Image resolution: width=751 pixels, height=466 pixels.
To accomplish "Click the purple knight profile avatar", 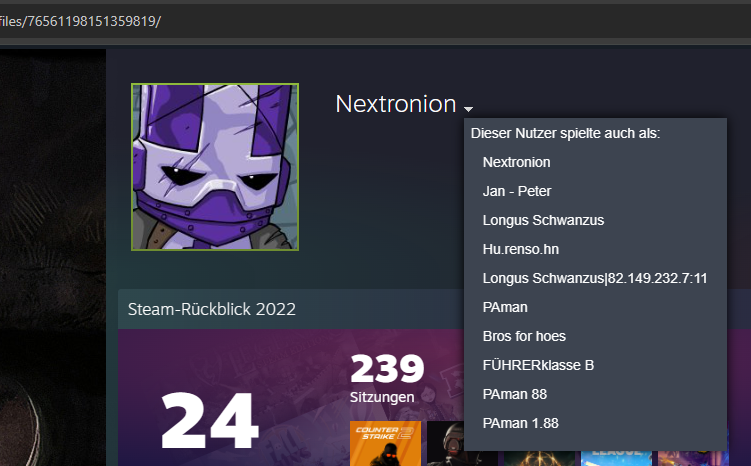I will pyautogui.click(x=215, y=167).
